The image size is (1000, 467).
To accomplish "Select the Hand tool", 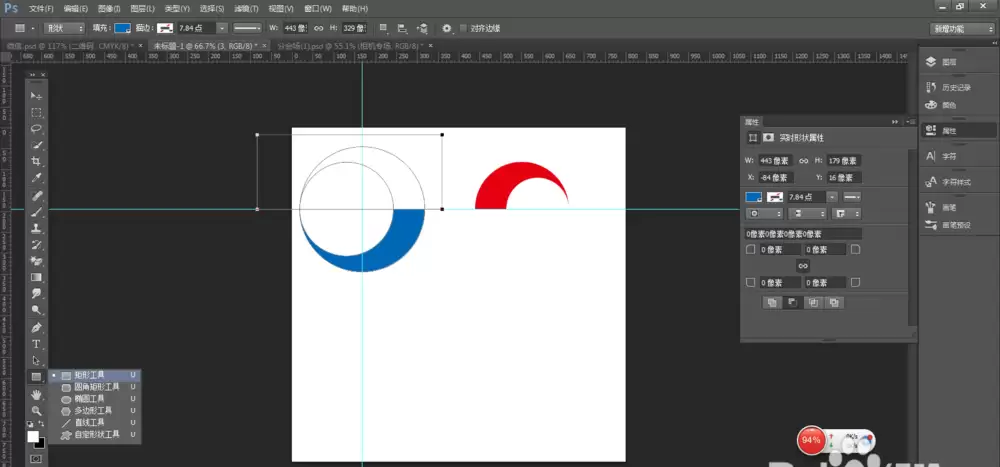I will (x=36, y=394).
